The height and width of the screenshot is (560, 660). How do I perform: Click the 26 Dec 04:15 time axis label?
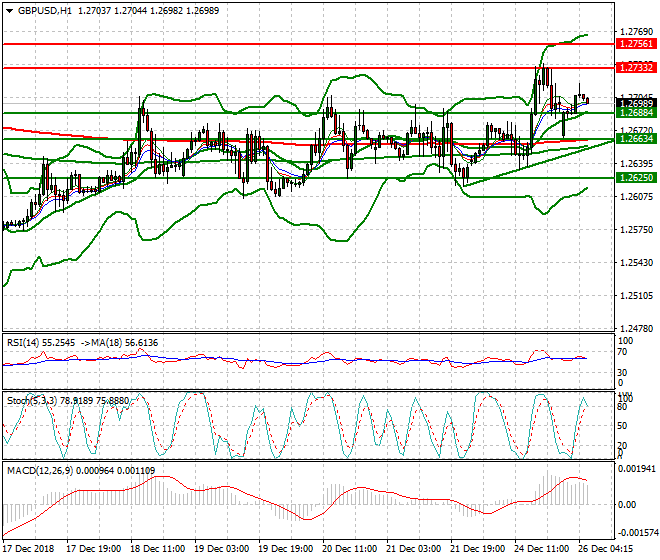(605, 550)
